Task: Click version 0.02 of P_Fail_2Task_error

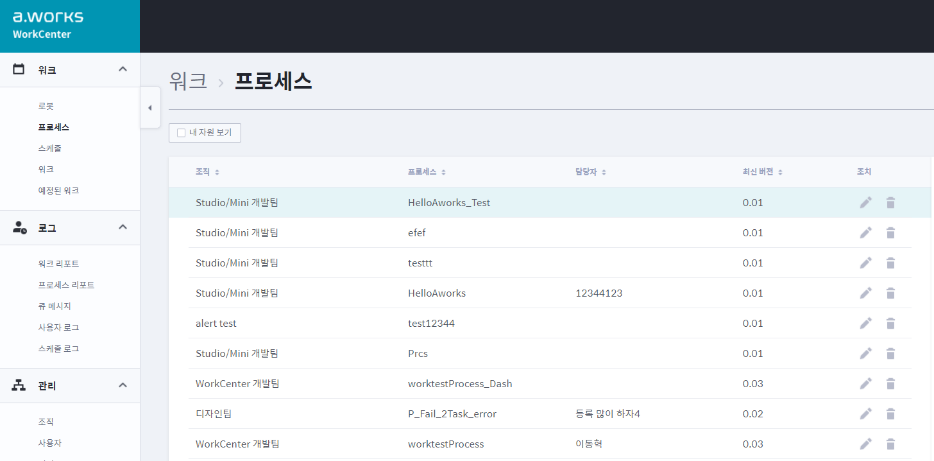Action: click(x=753, y=414)
